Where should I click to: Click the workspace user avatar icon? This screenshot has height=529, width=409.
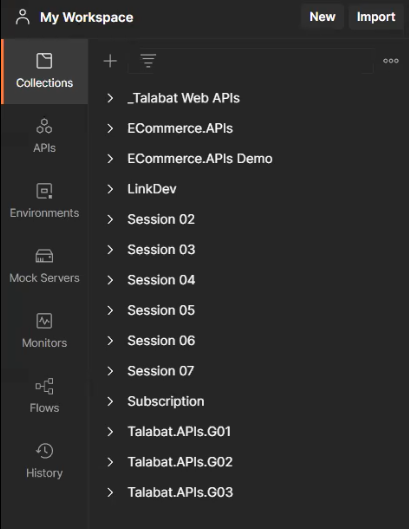click(23, 17)
